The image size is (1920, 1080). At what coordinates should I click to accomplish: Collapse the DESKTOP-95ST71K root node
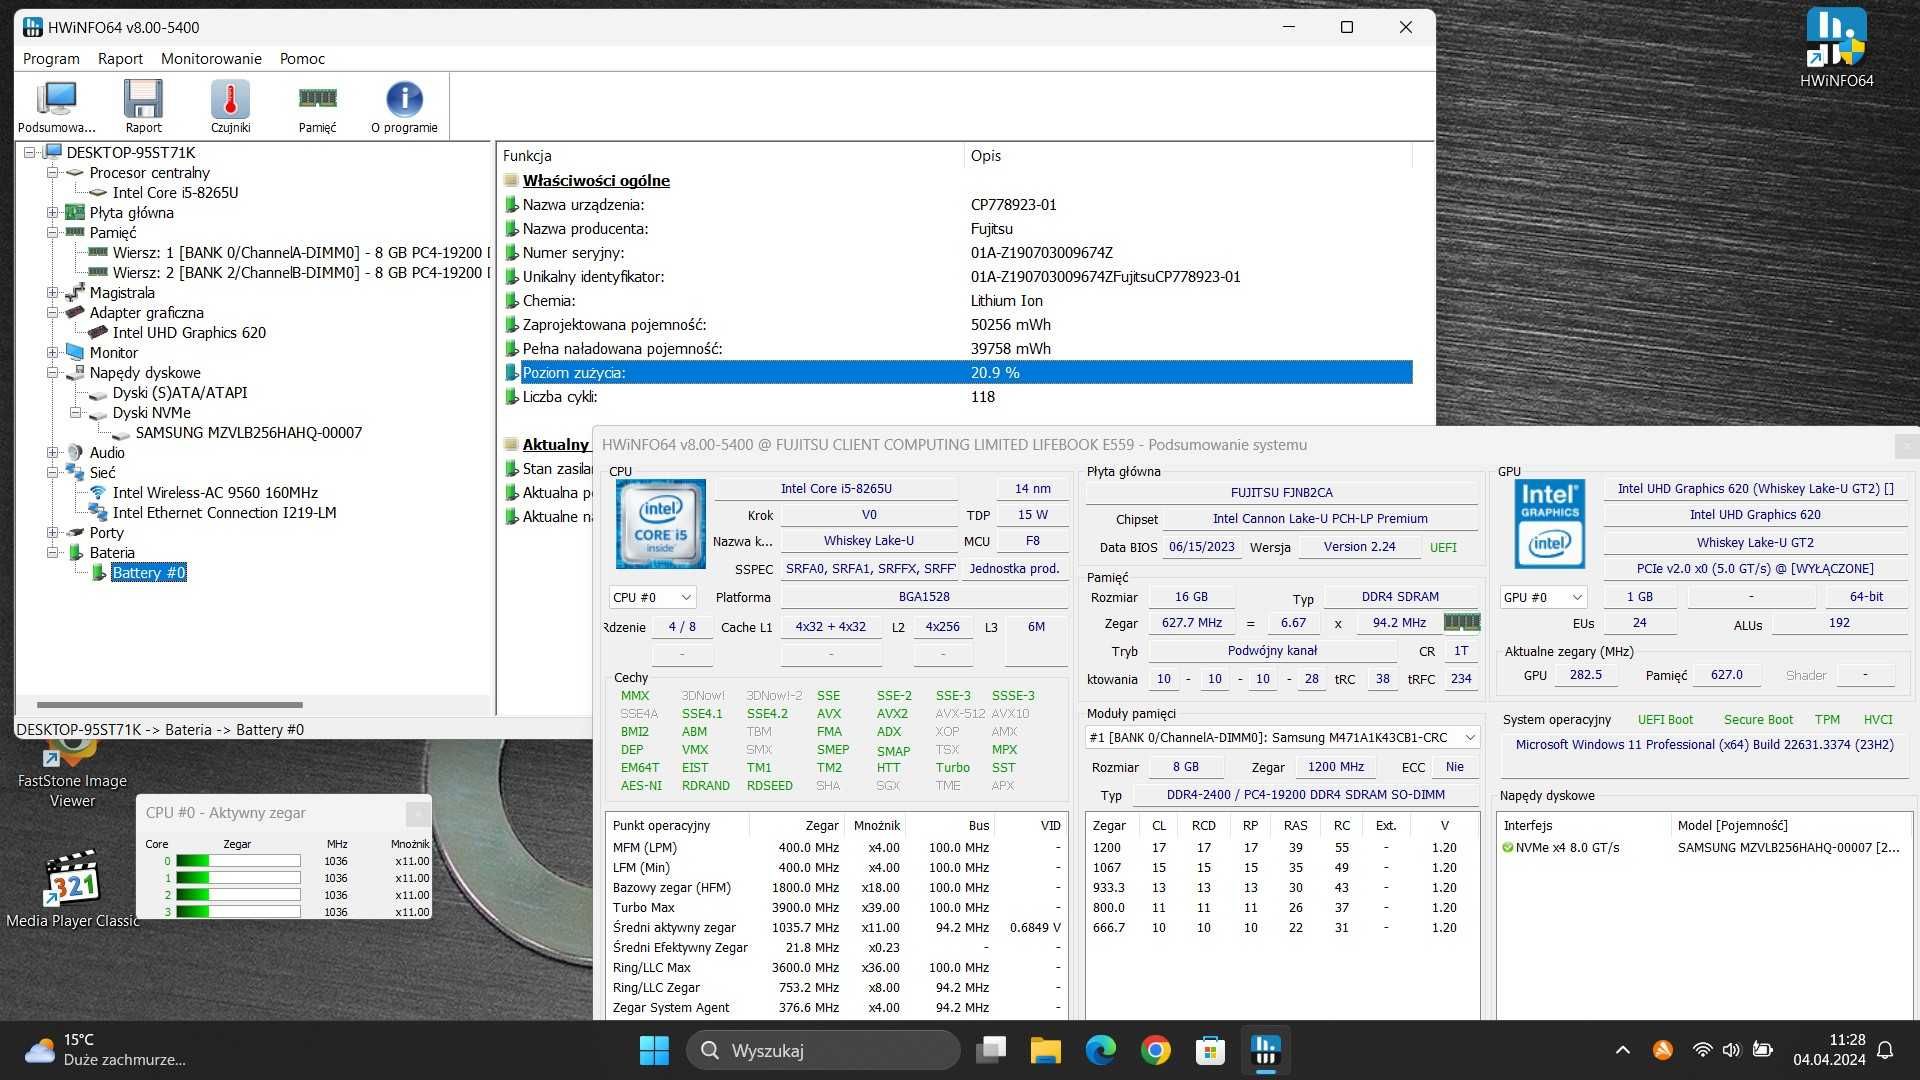[30, 152]
